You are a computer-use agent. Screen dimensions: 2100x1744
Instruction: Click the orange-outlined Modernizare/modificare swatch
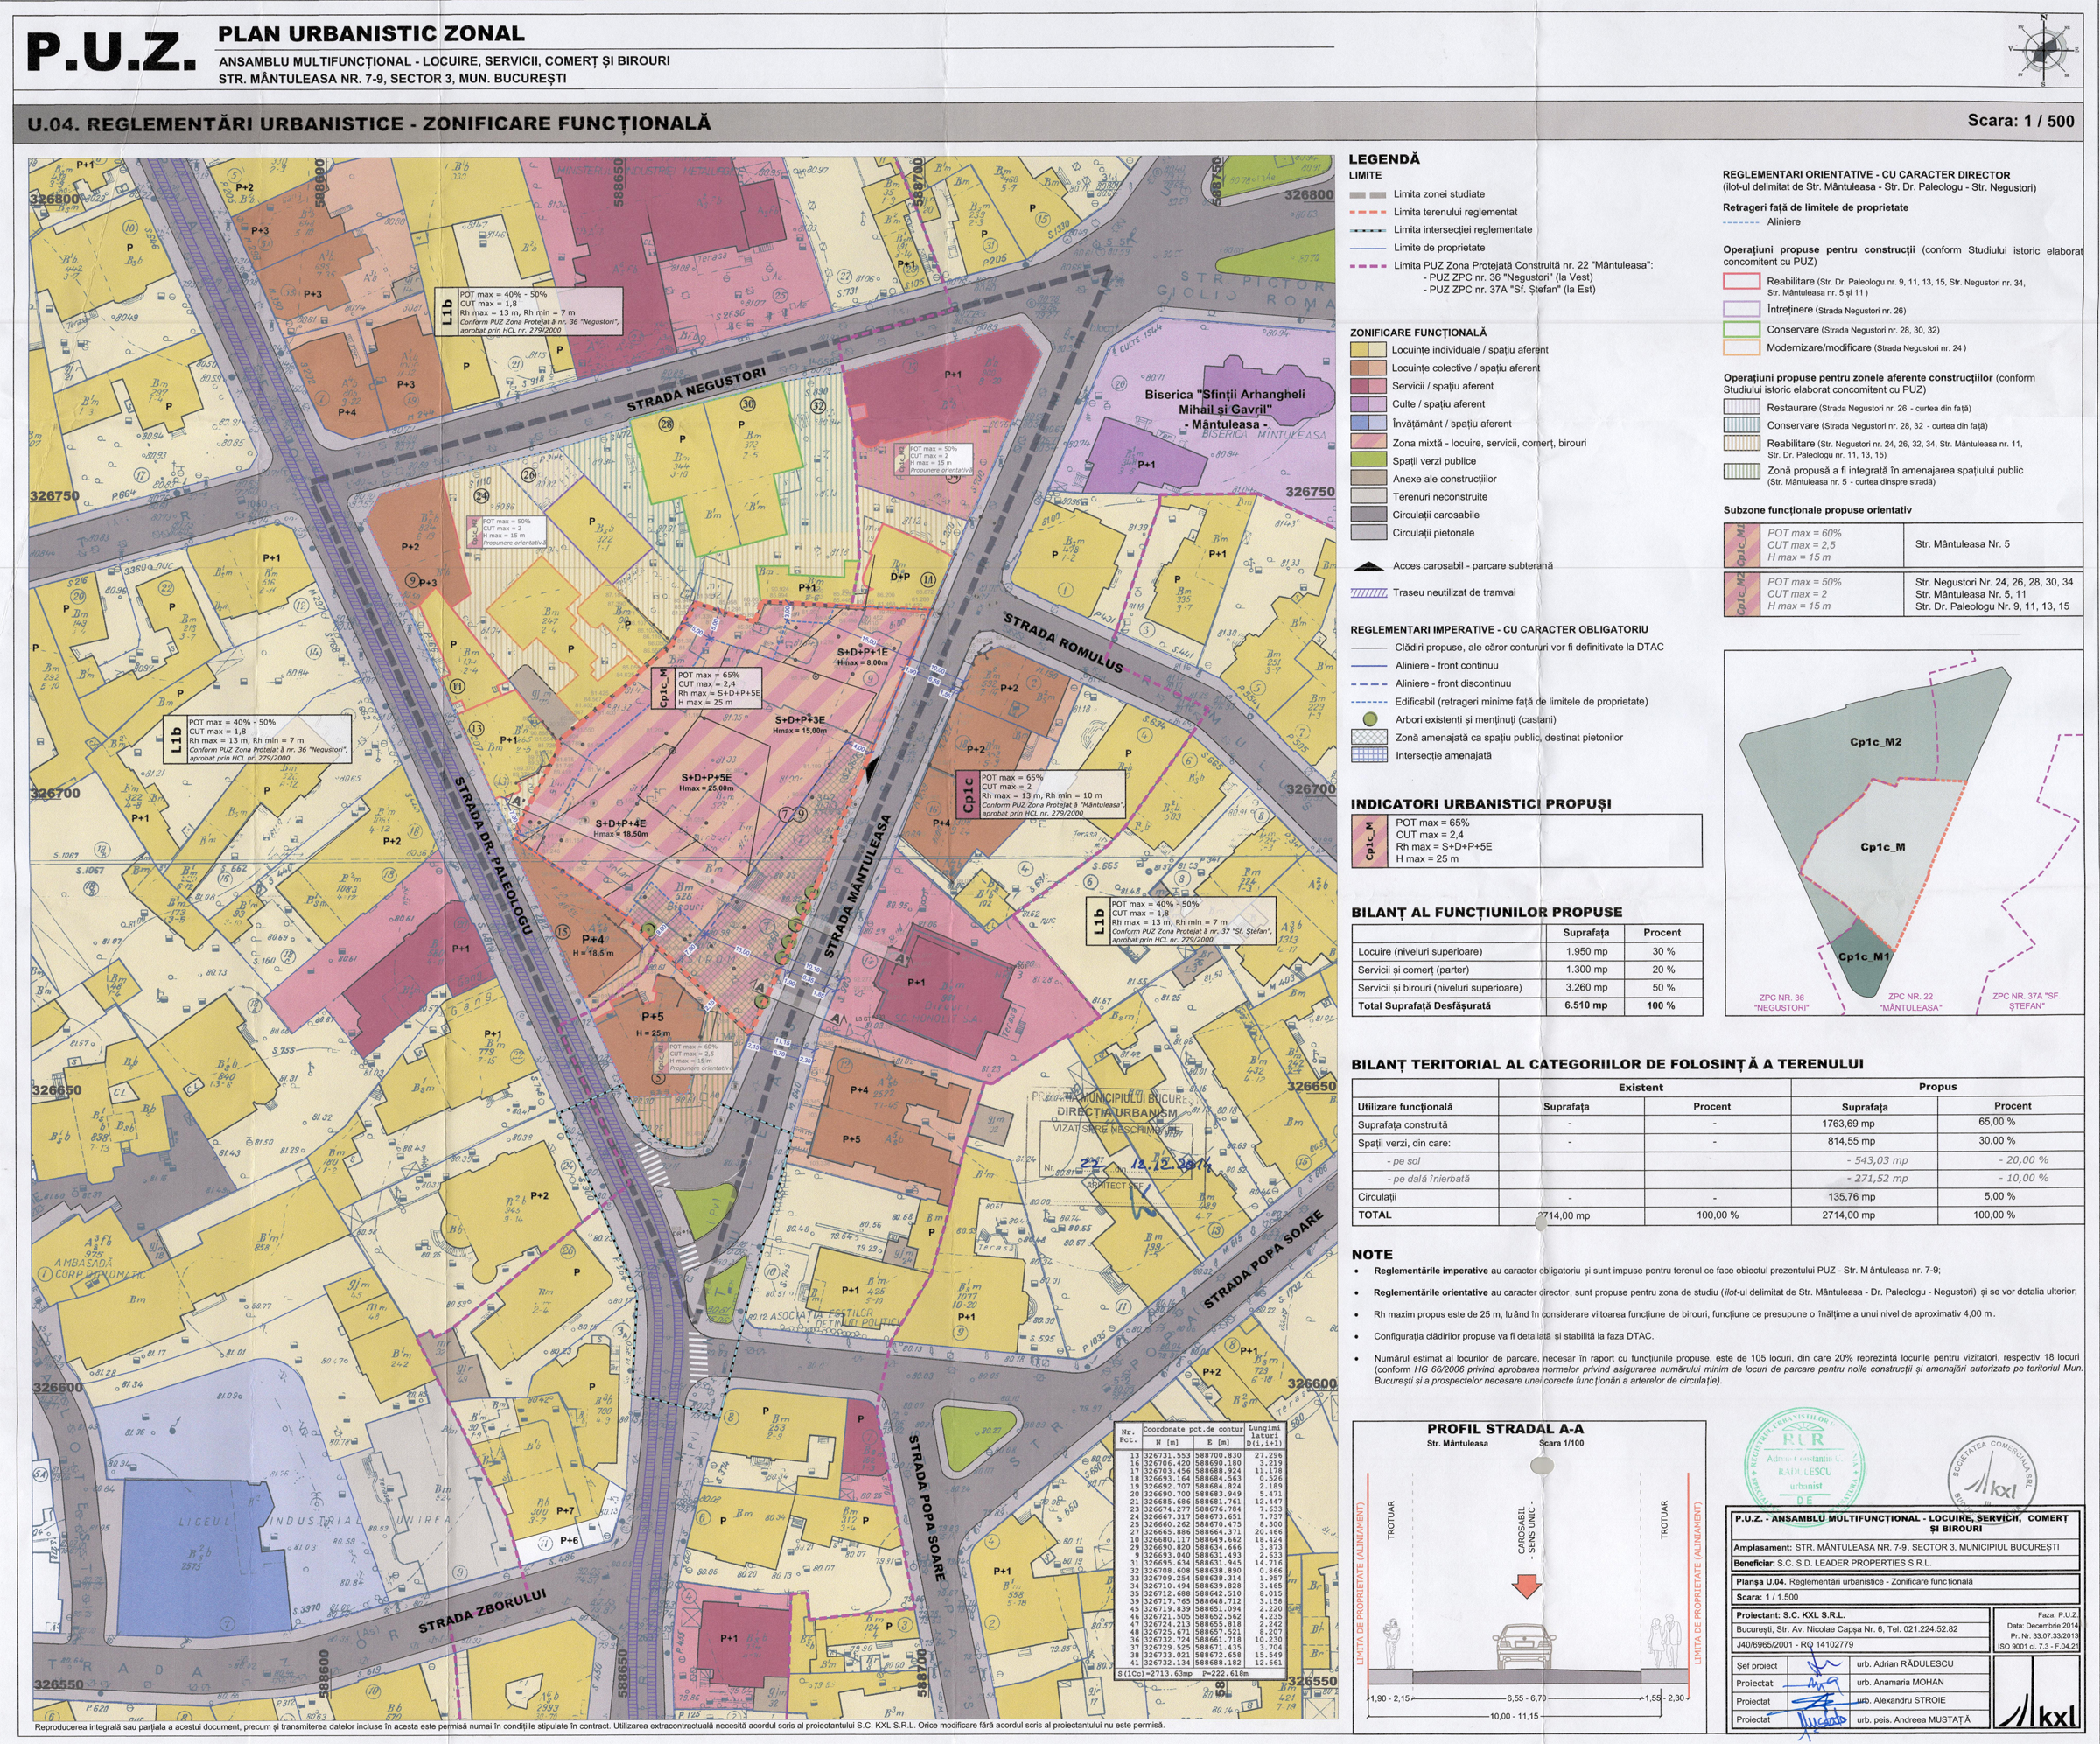coord(1741,348)
